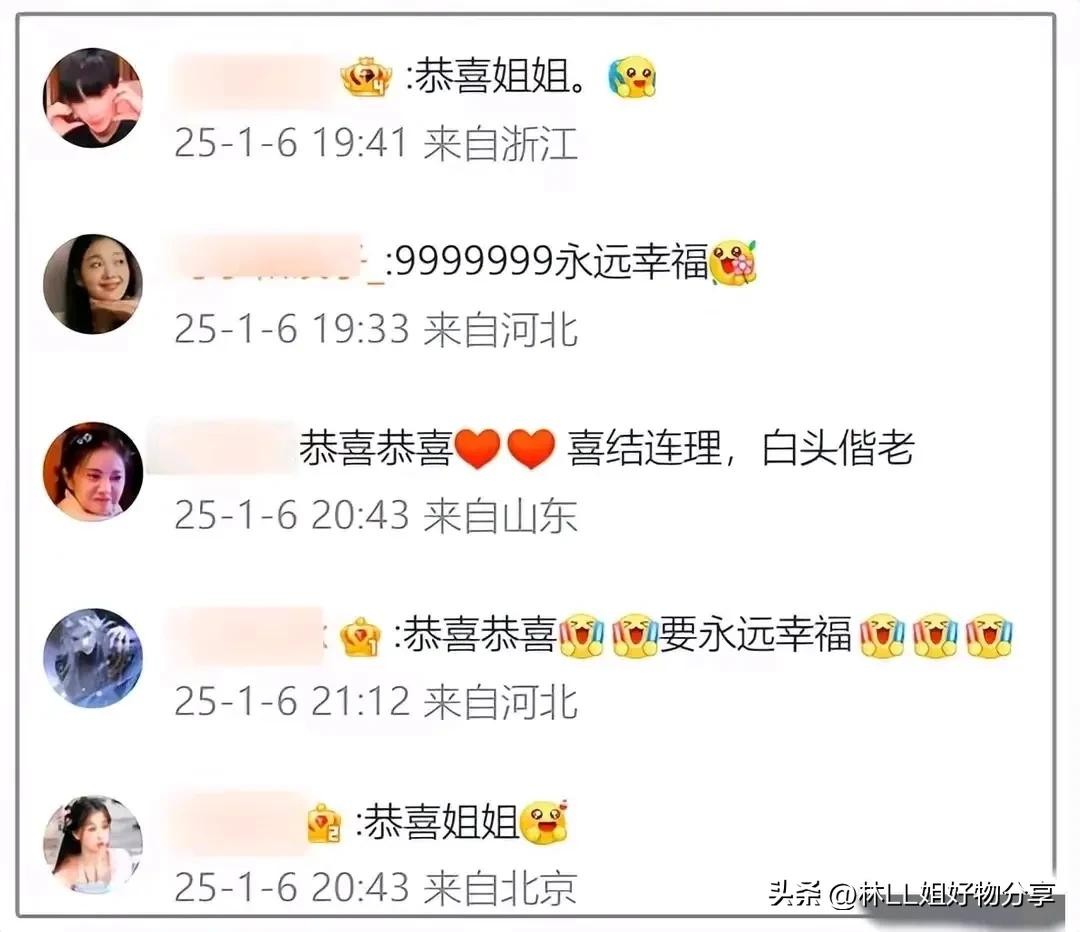Open the Beijing commenter's avatar
This screenshot has width=1080, height=932.
pos(92,845)
